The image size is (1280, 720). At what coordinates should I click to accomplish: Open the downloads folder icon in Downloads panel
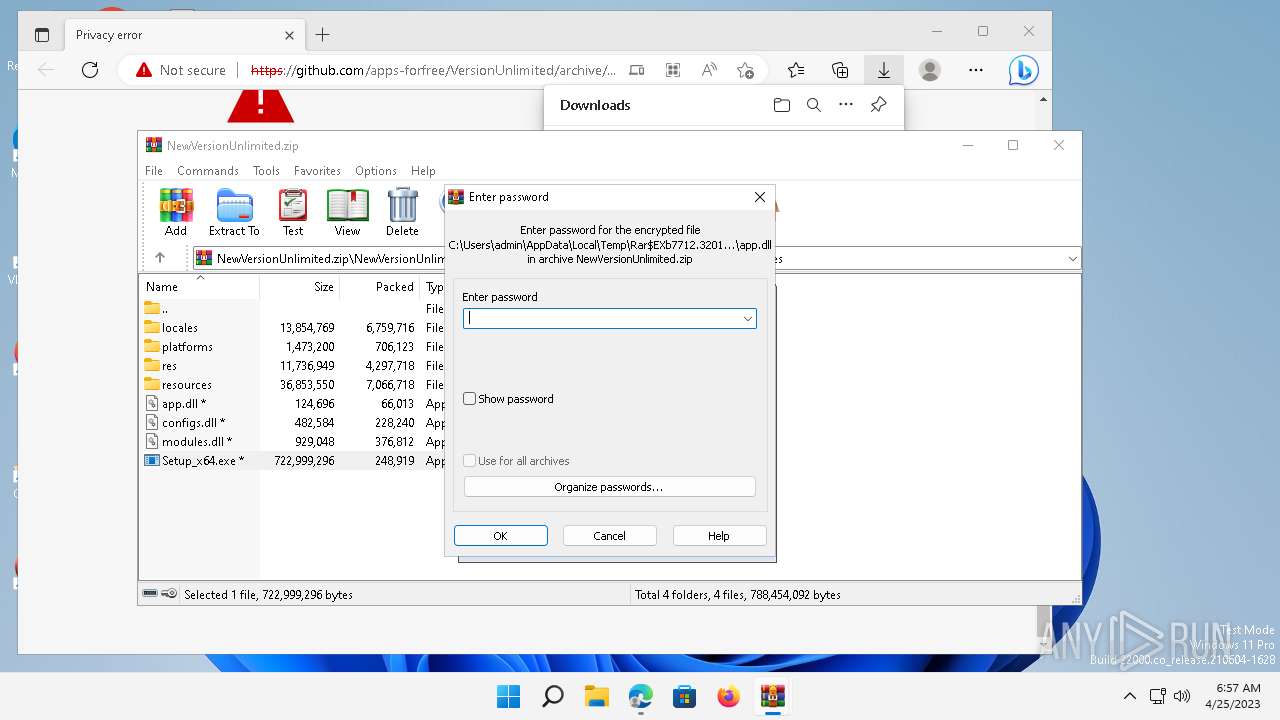tap(782, 105)
